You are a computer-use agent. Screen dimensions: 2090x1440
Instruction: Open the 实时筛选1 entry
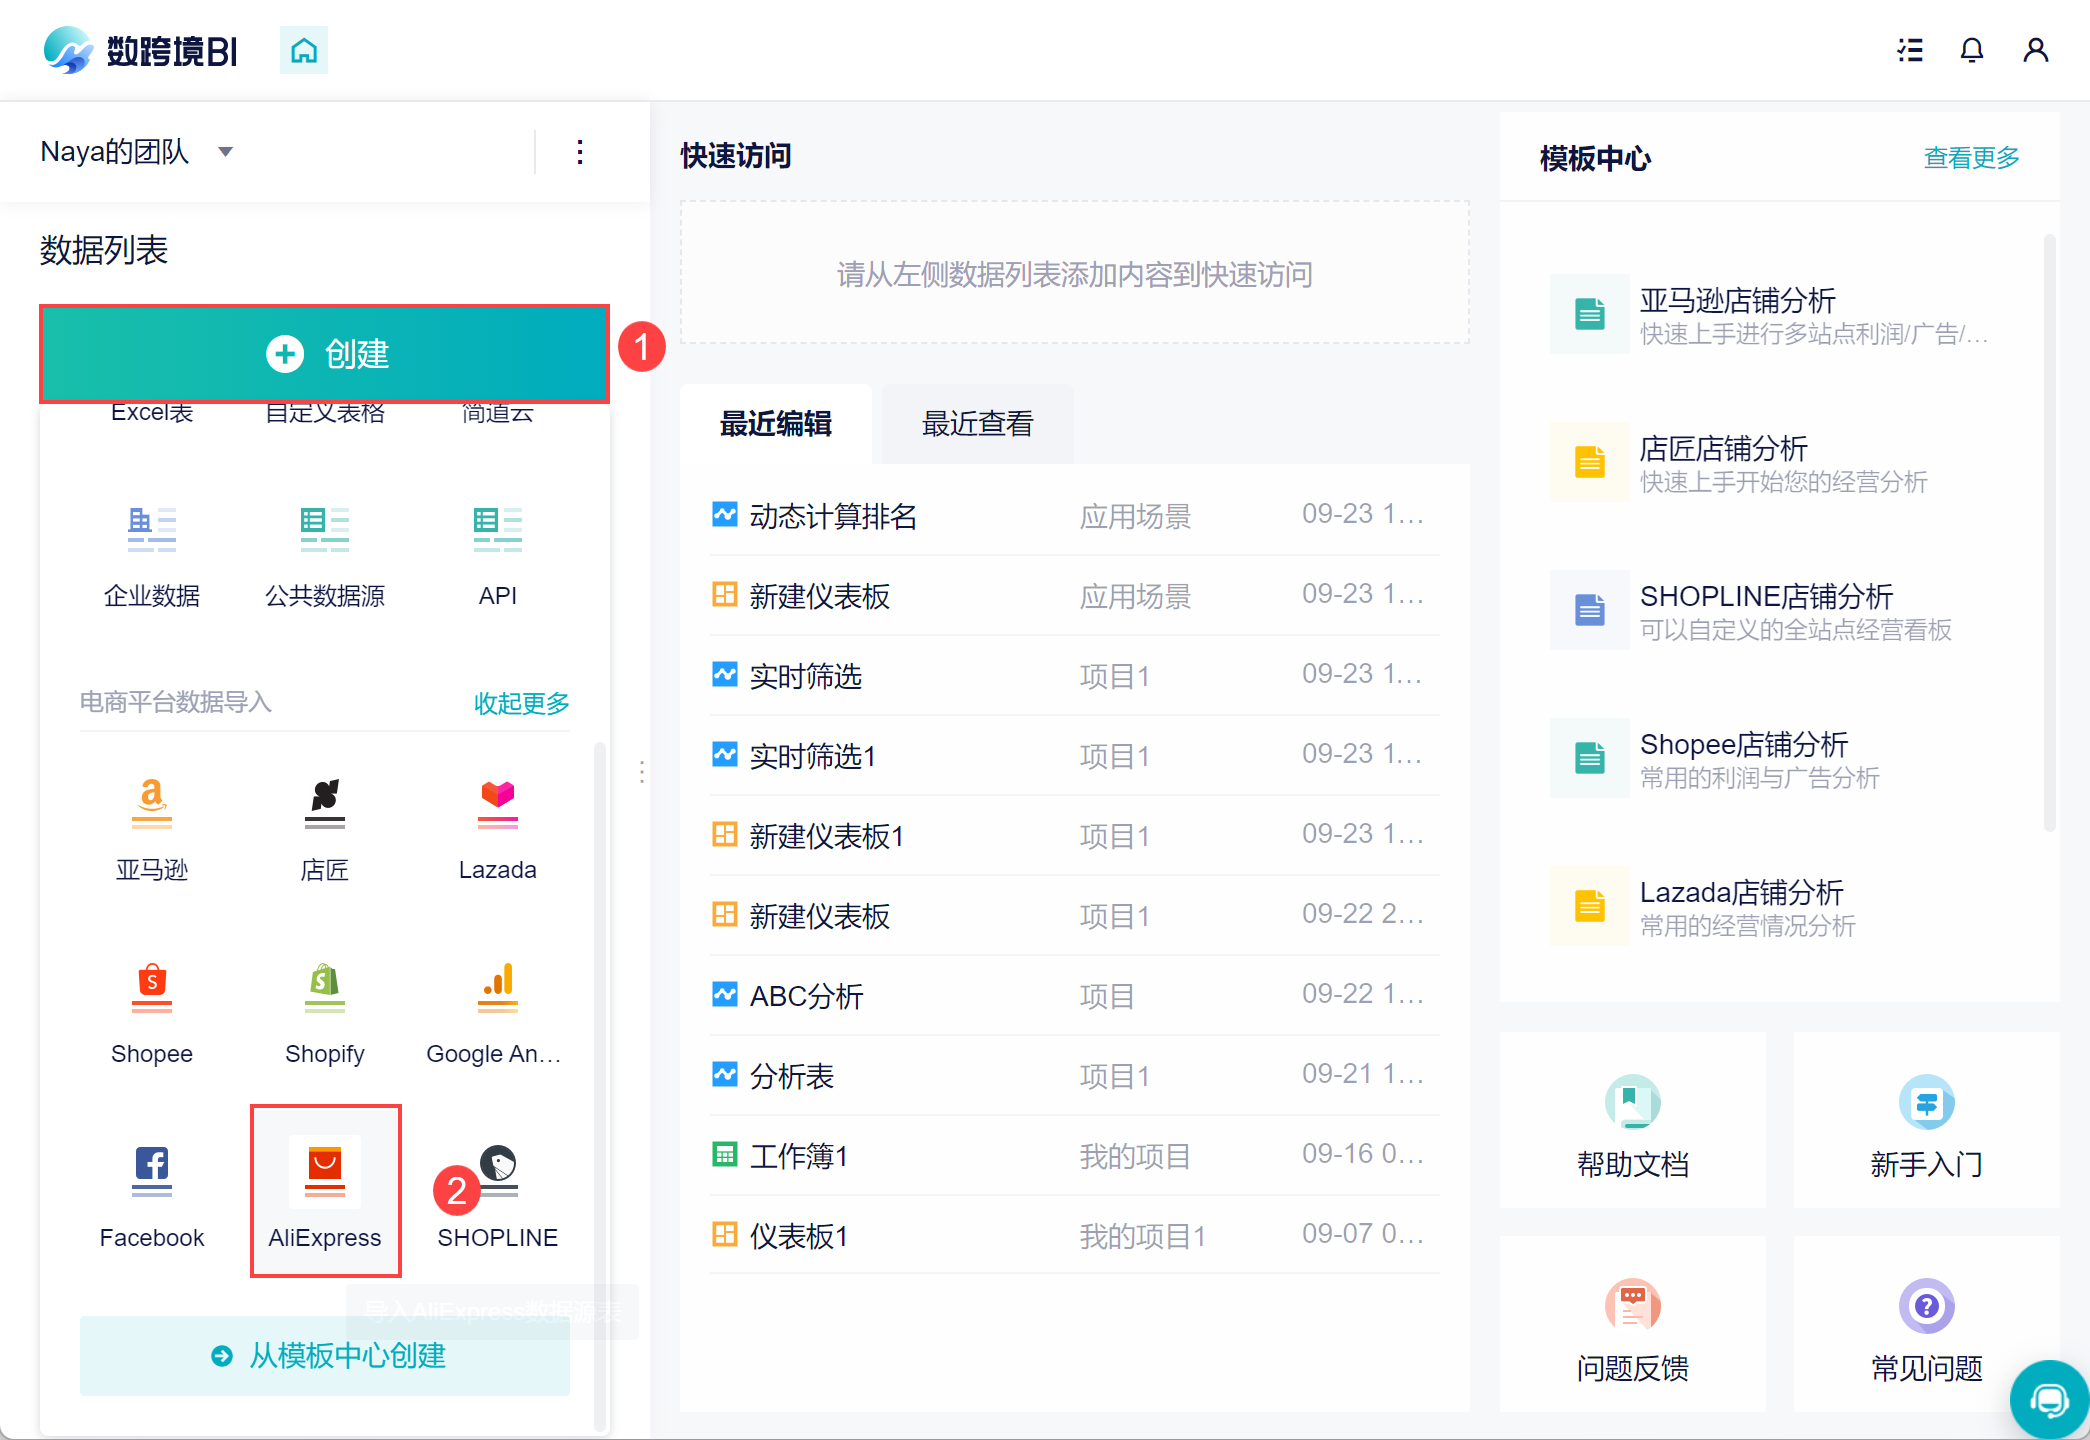coord(1075,756)
